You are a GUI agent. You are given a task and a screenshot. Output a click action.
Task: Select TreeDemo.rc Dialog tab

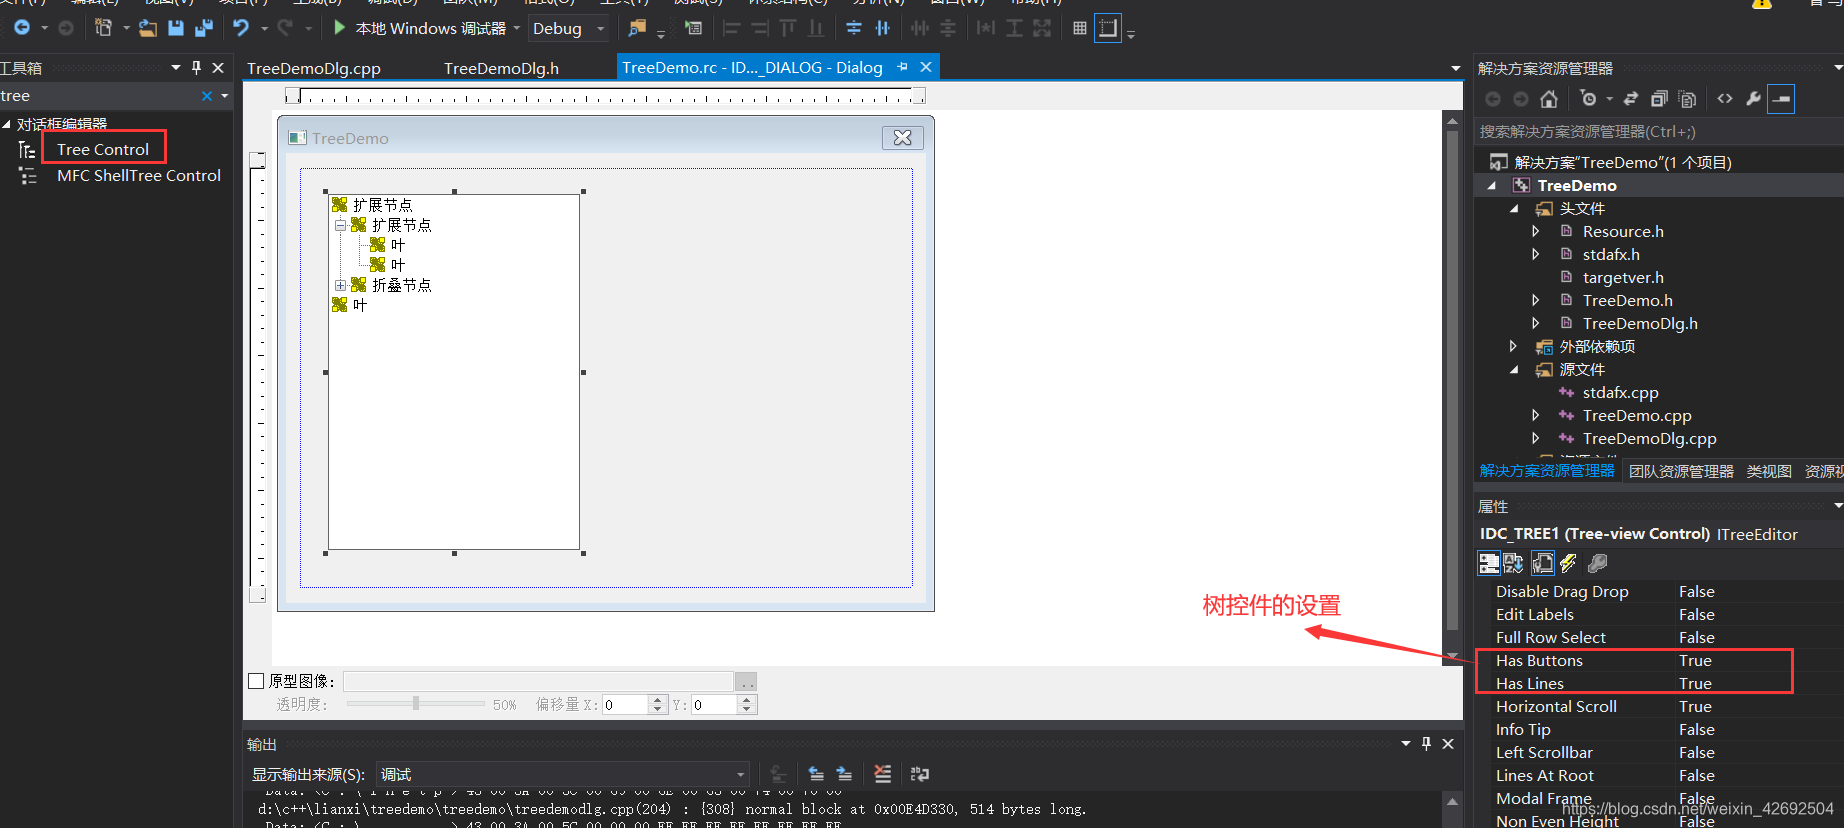752,67
